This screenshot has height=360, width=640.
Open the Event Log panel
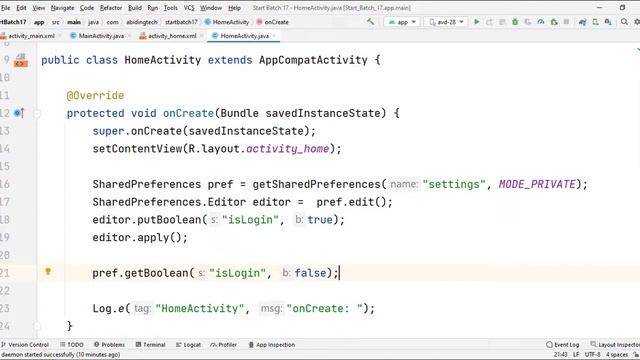point(562,345)
